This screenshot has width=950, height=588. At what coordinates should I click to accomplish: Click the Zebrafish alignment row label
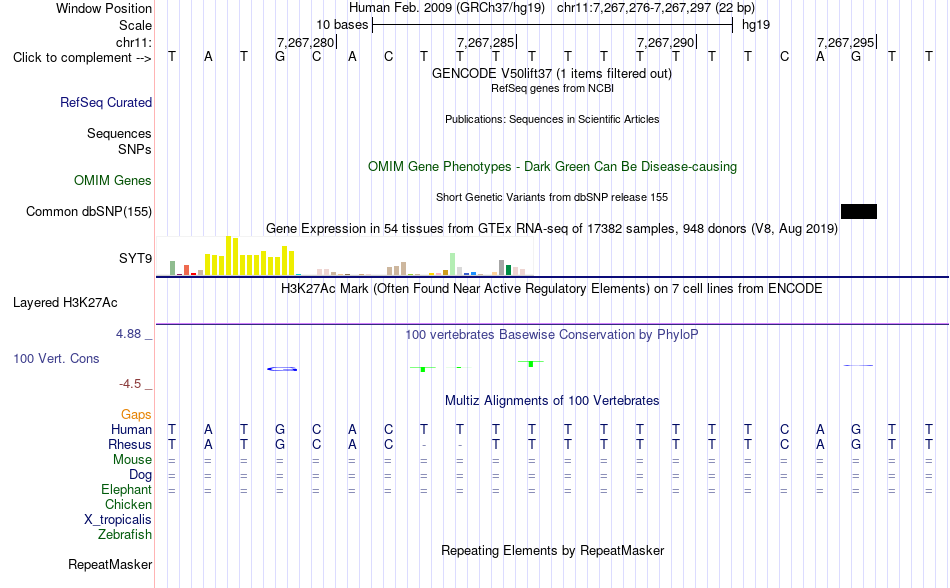coord(125,535)
